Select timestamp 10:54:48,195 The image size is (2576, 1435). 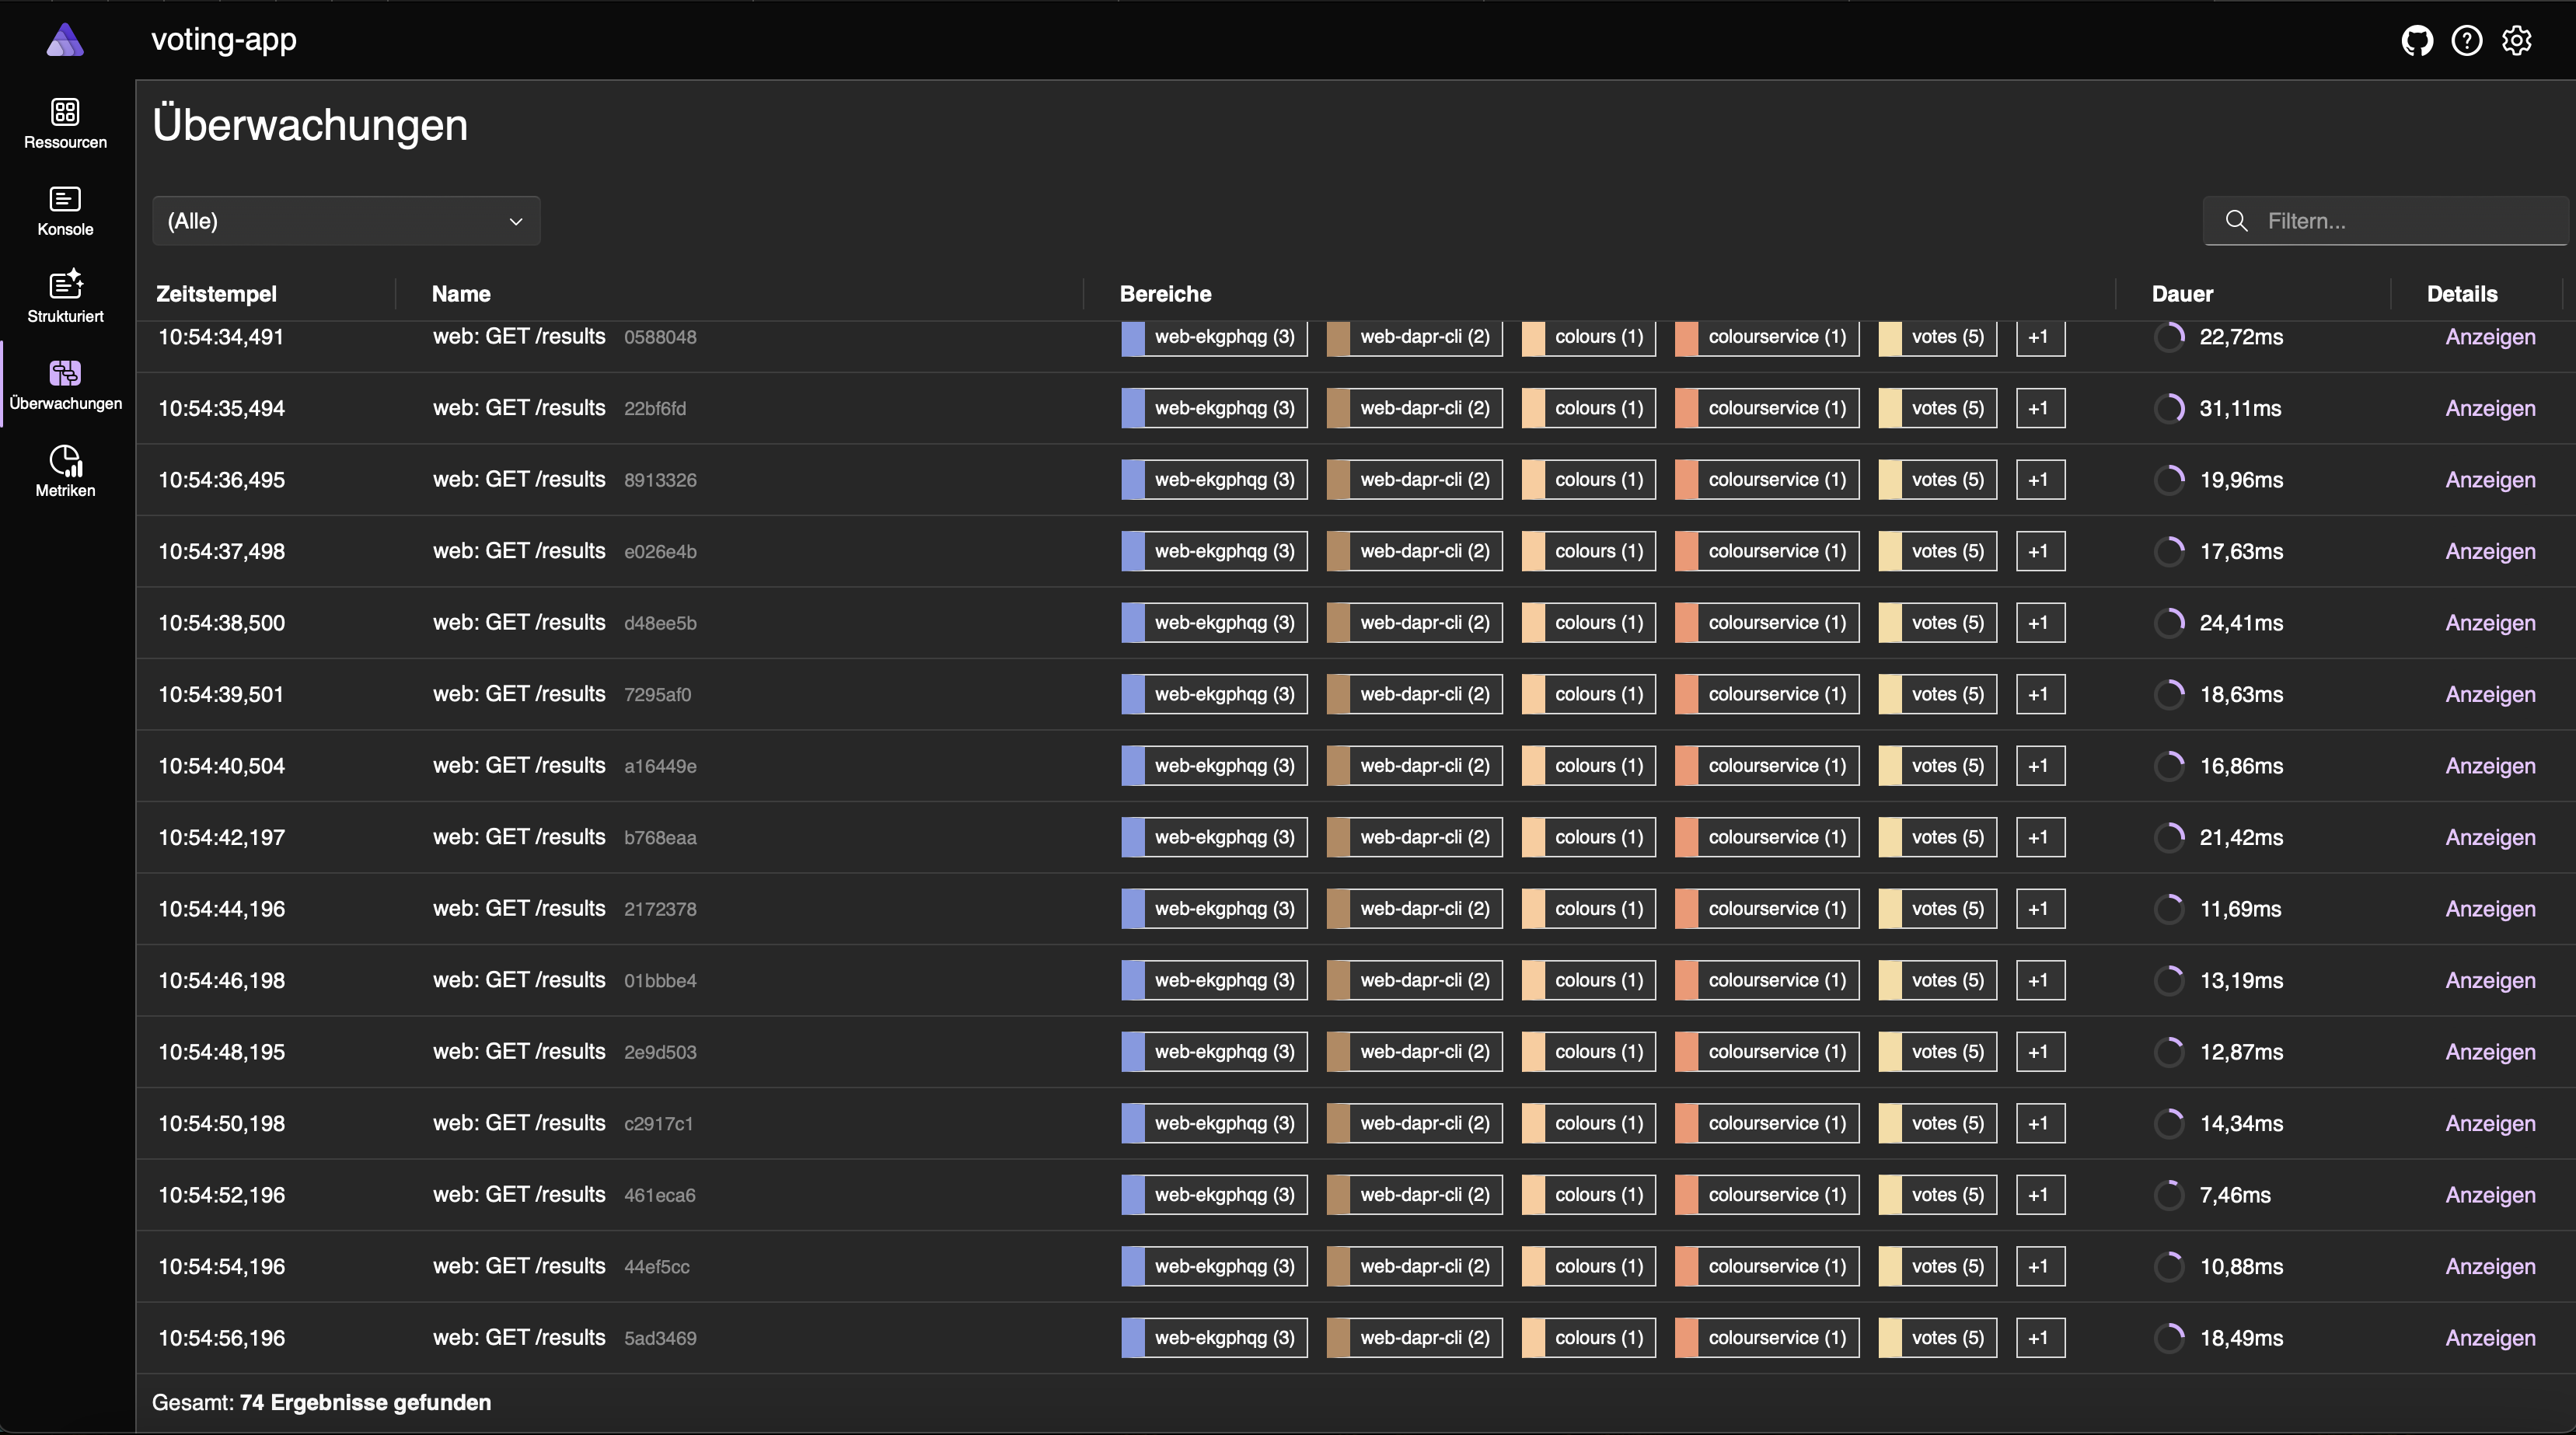pyautogui.click(x=221, y=1052)
